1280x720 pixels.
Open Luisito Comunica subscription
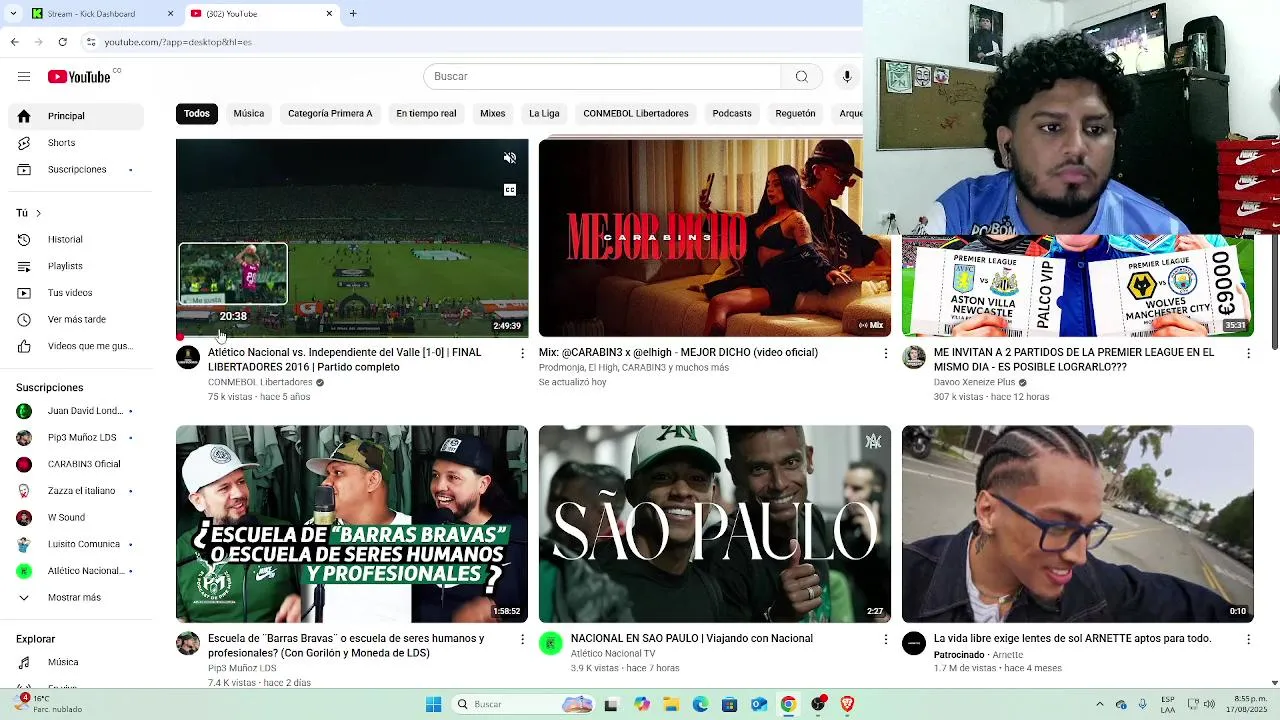(x=76, y=545)
